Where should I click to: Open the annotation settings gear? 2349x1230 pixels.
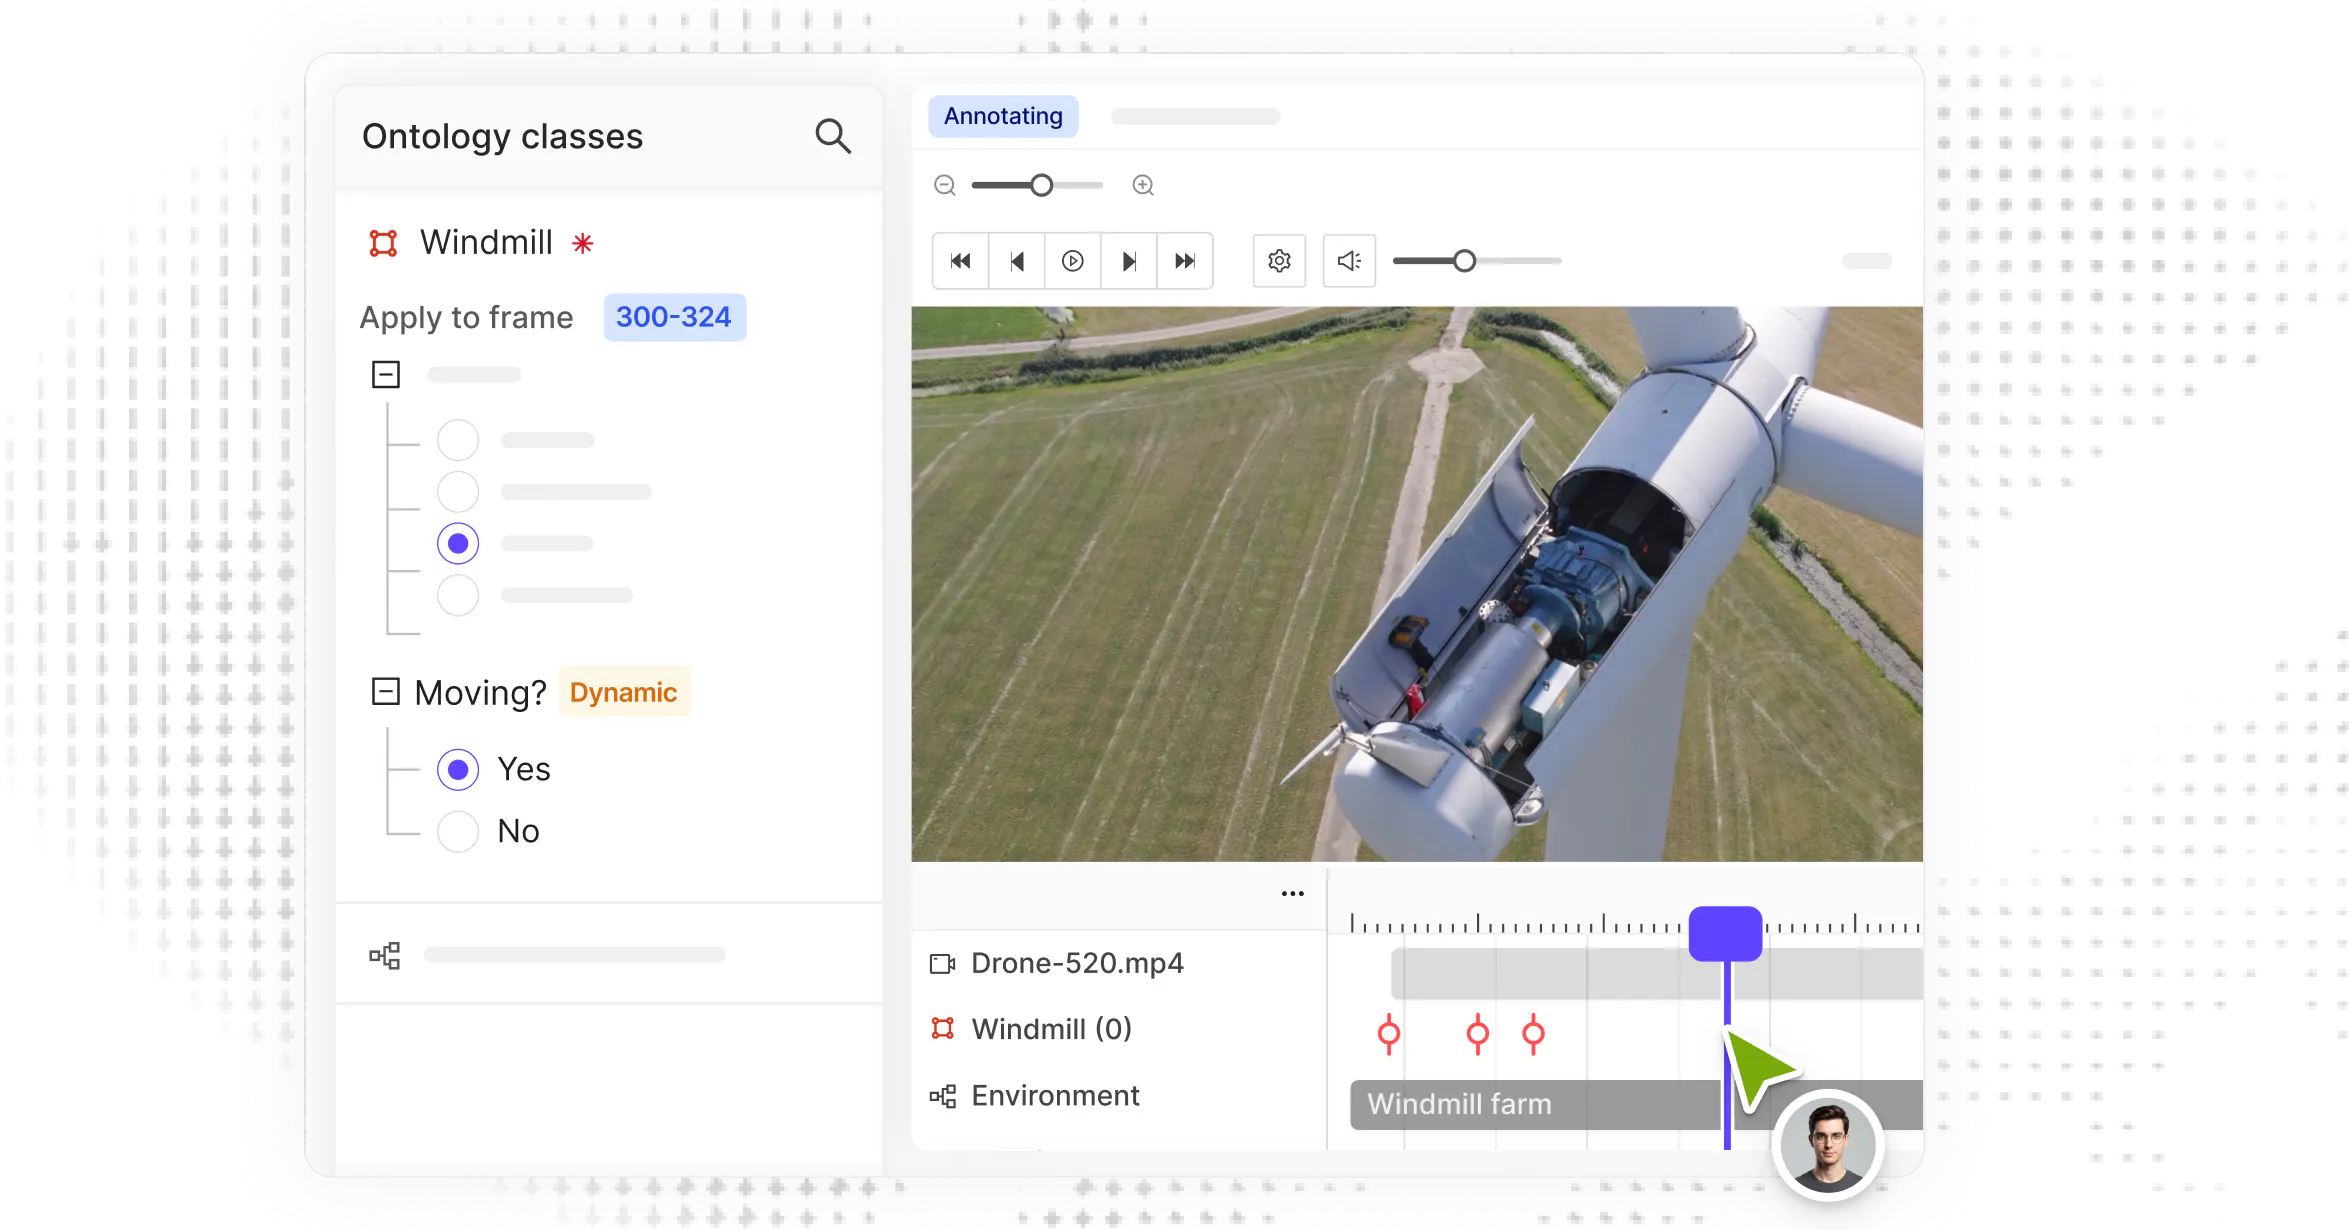click(x=1279, y=260)
